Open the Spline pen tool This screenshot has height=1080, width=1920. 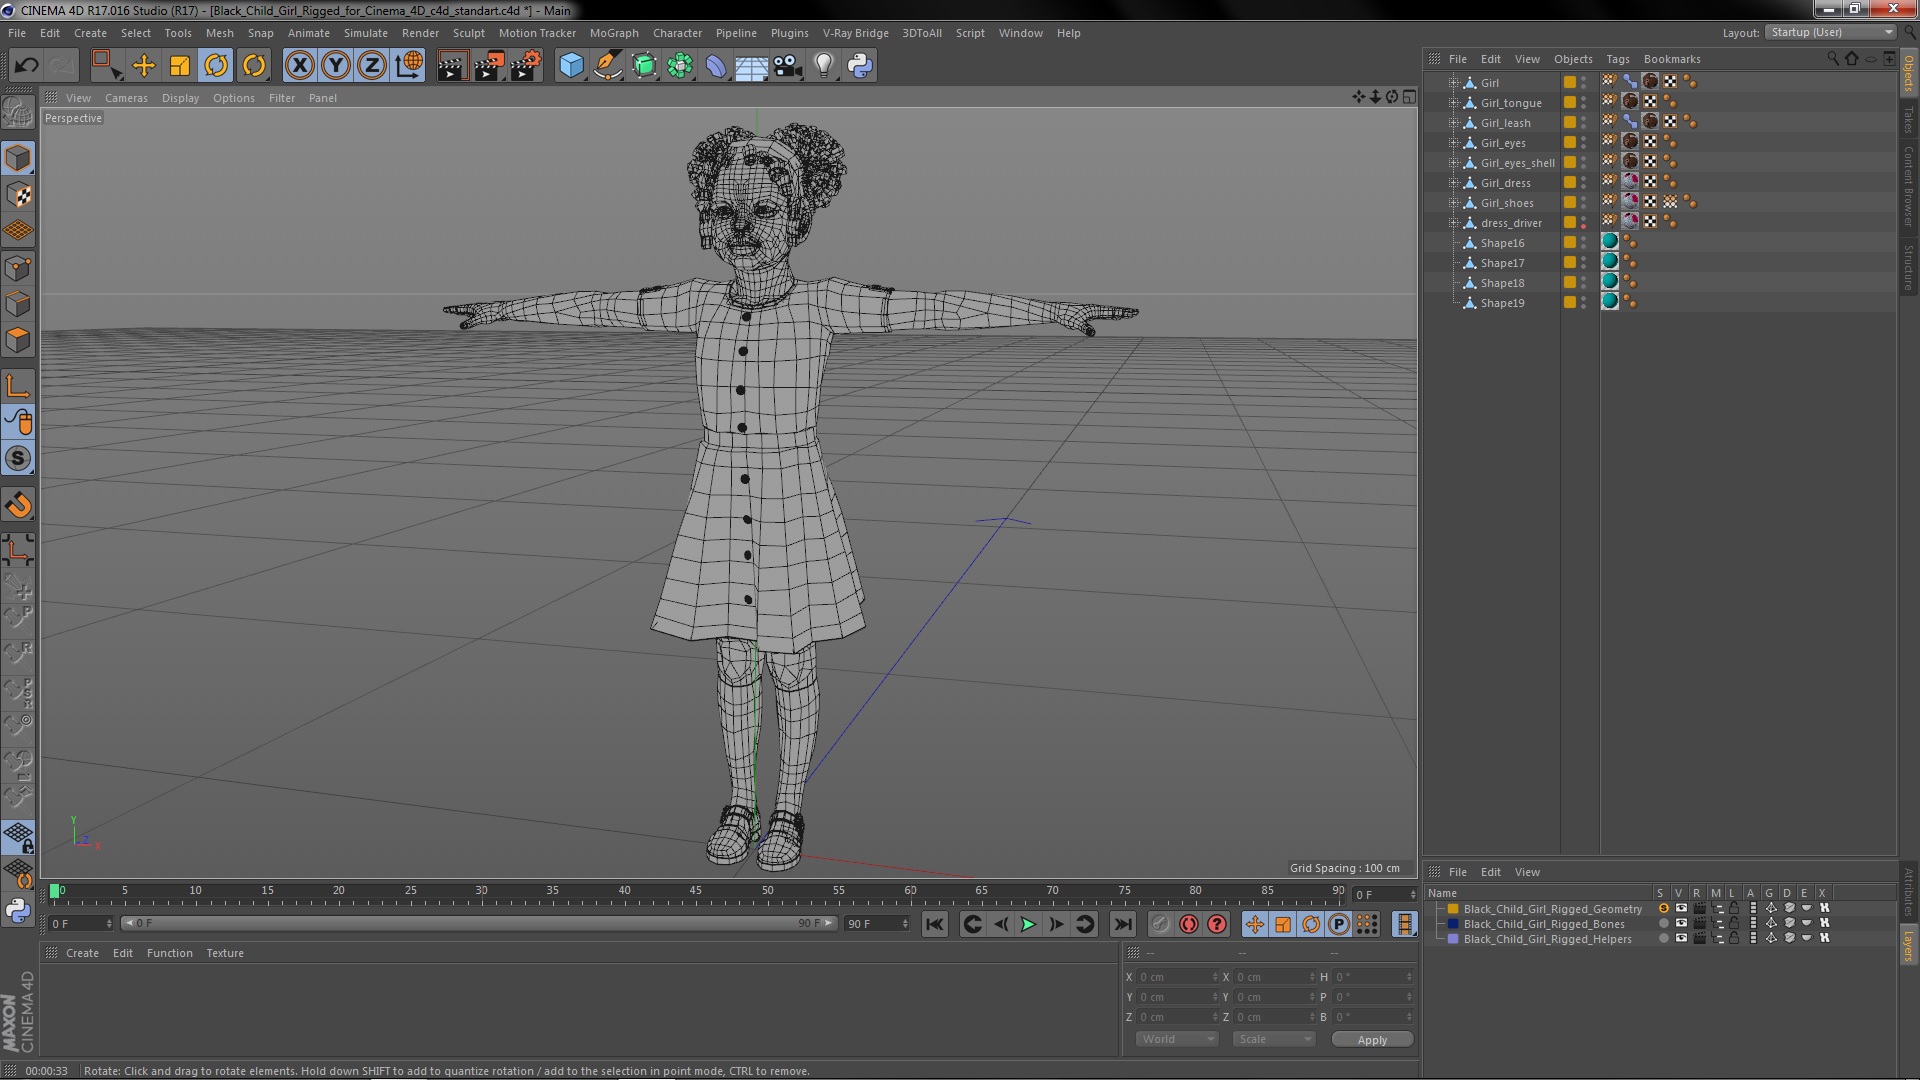608,66
